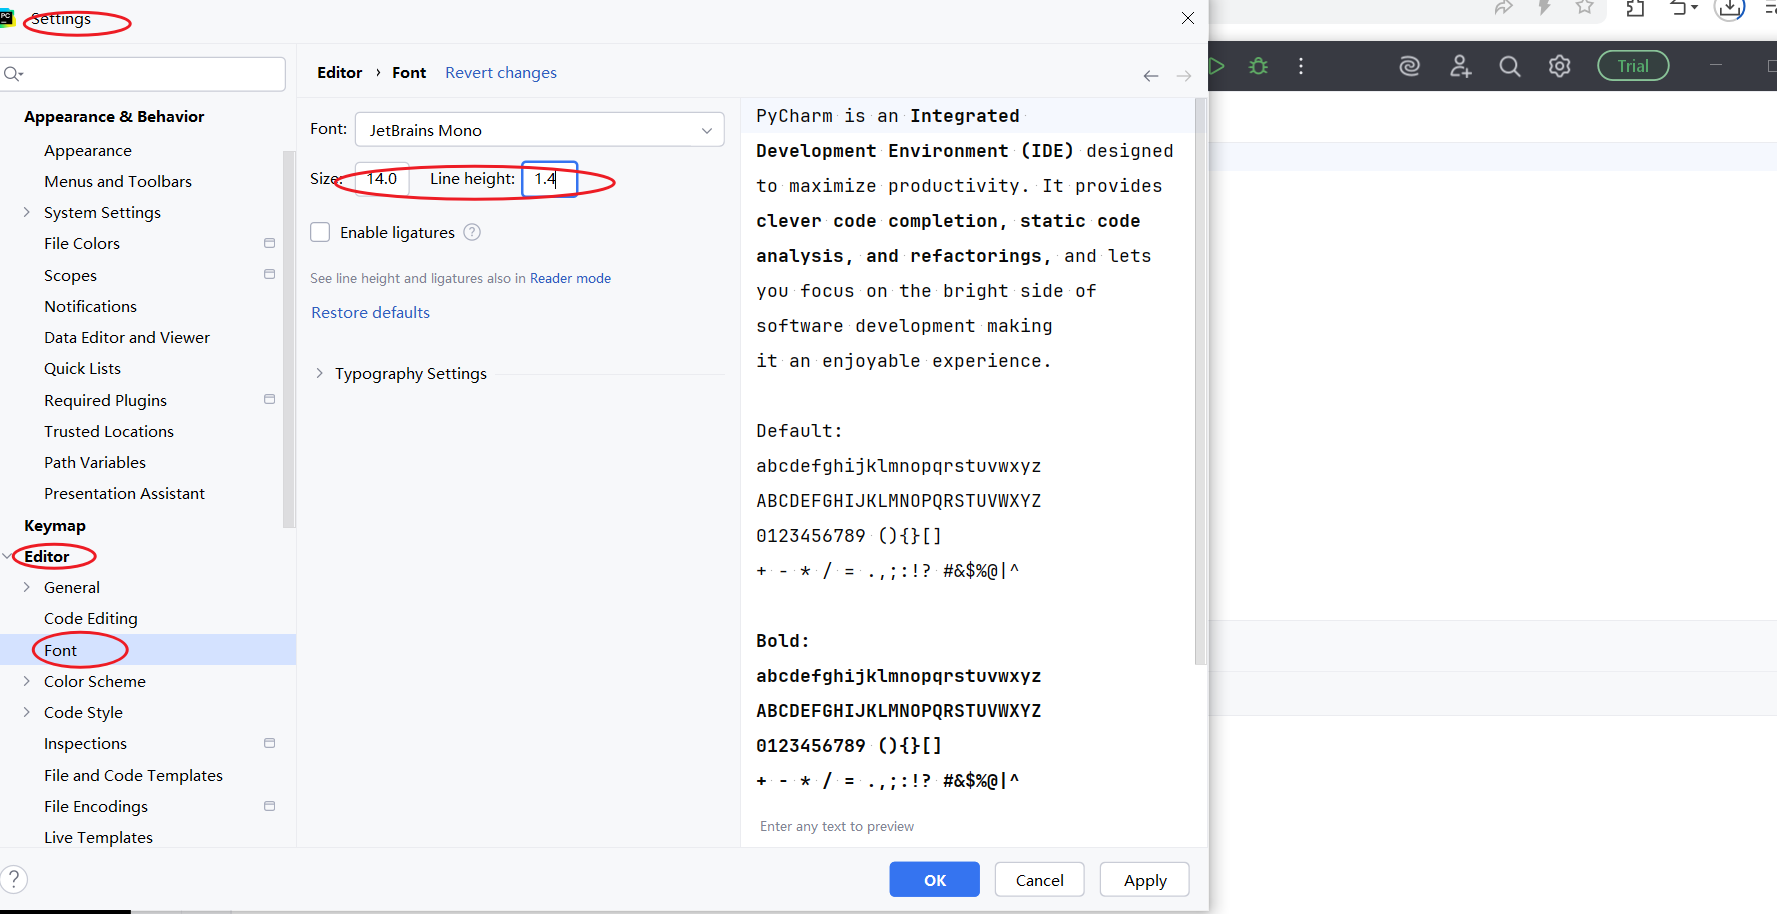Navigate back with the left arrow
Viewport: 1777px width, 914px height.
pos(1151,76)
